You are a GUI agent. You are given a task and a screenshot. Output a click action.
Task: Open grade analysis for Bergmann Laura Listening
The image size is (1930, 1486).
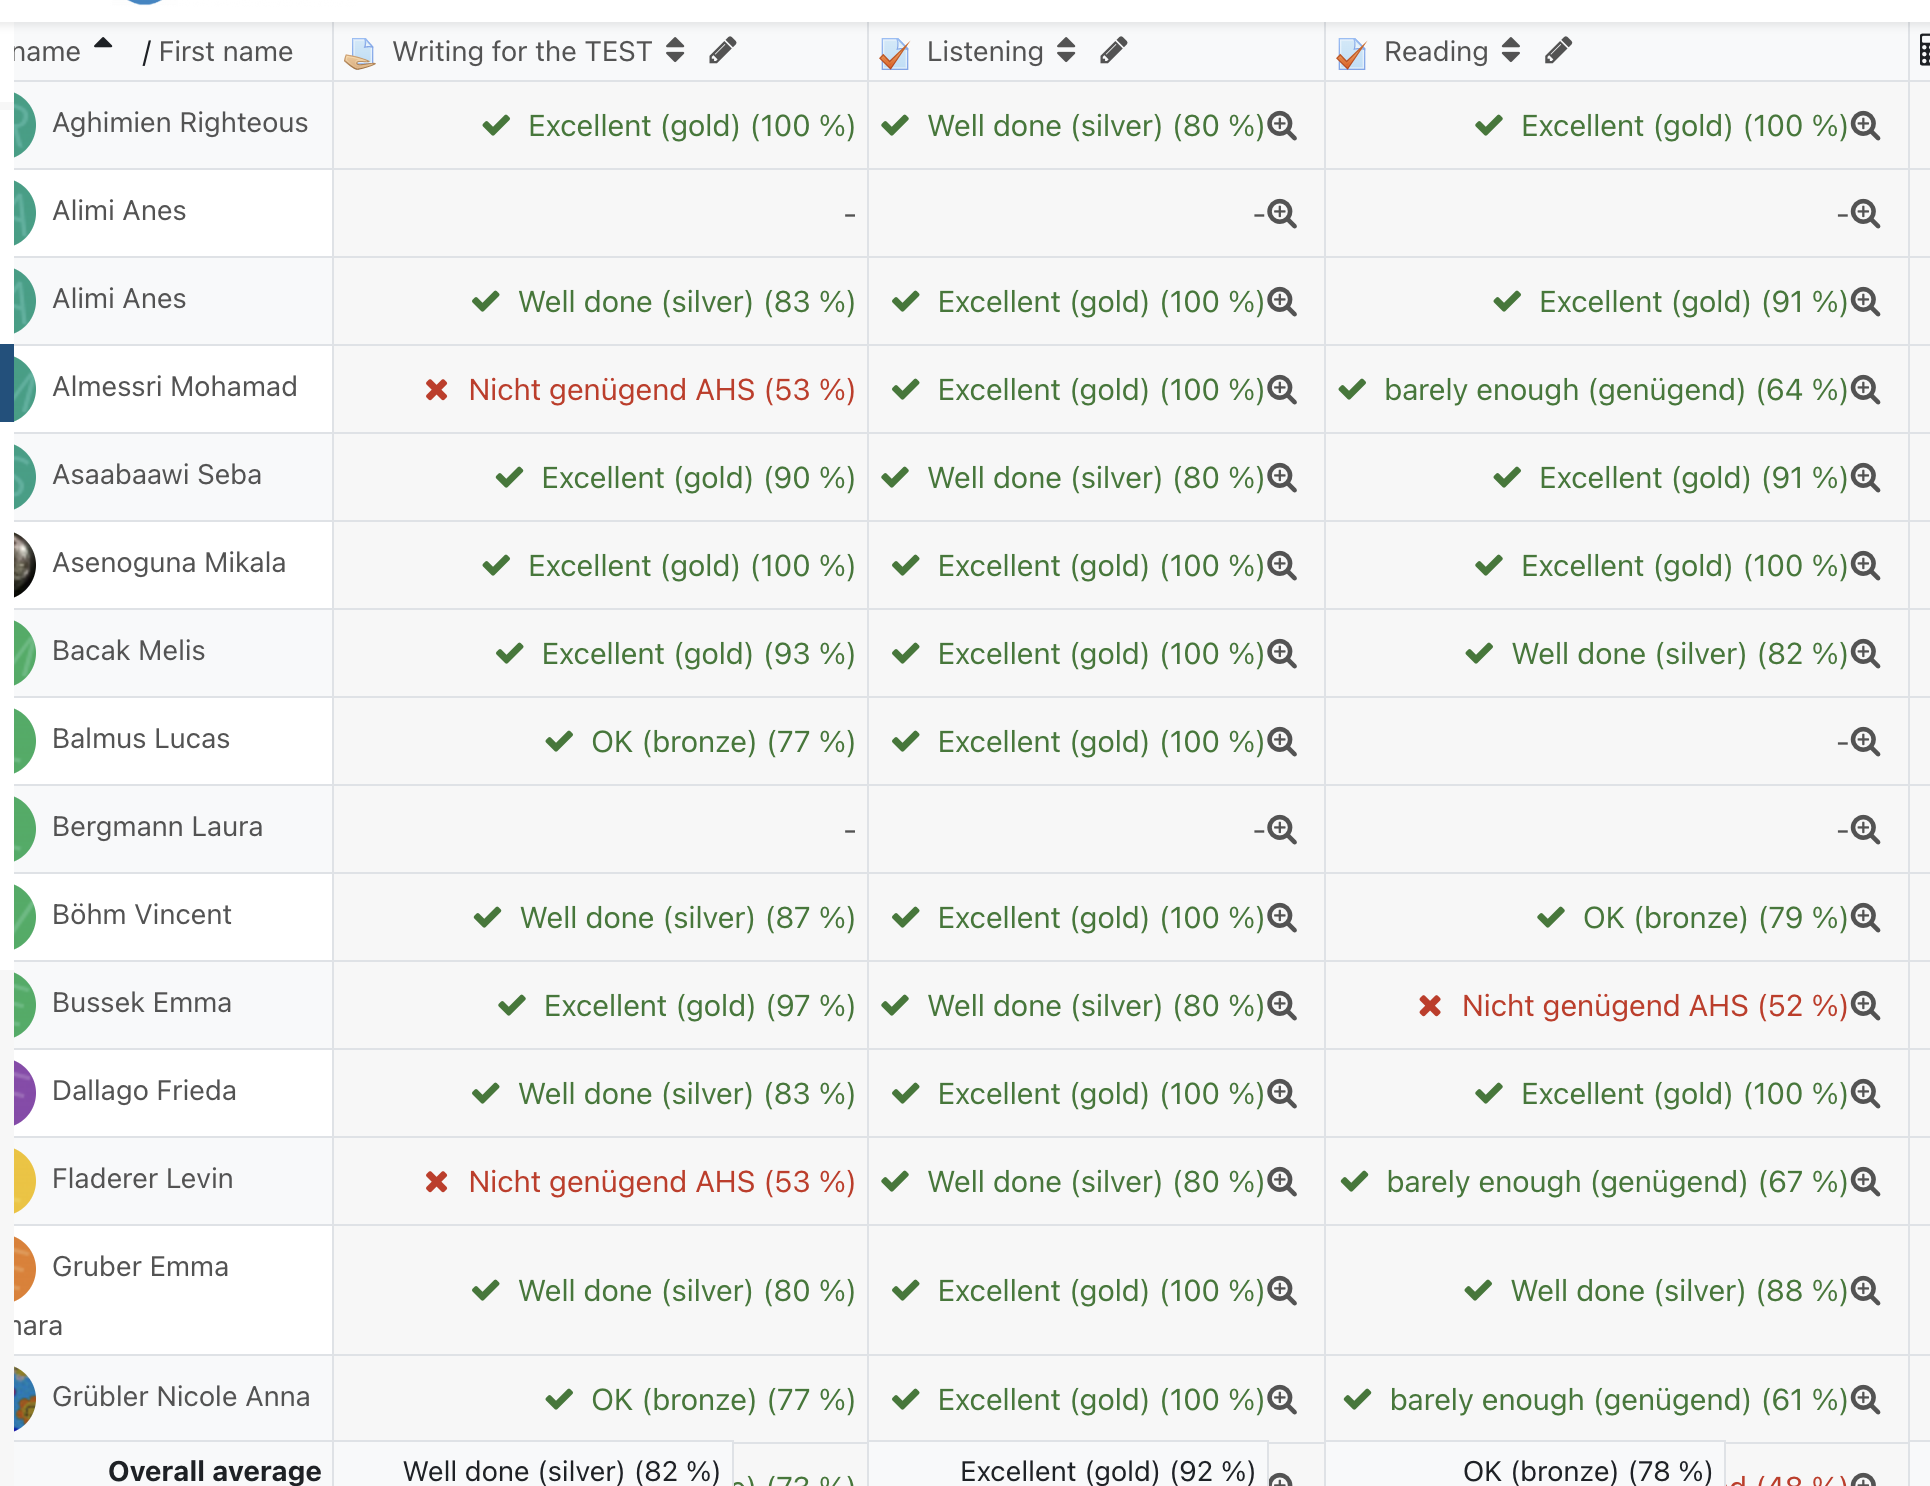tap(1282, 830)
